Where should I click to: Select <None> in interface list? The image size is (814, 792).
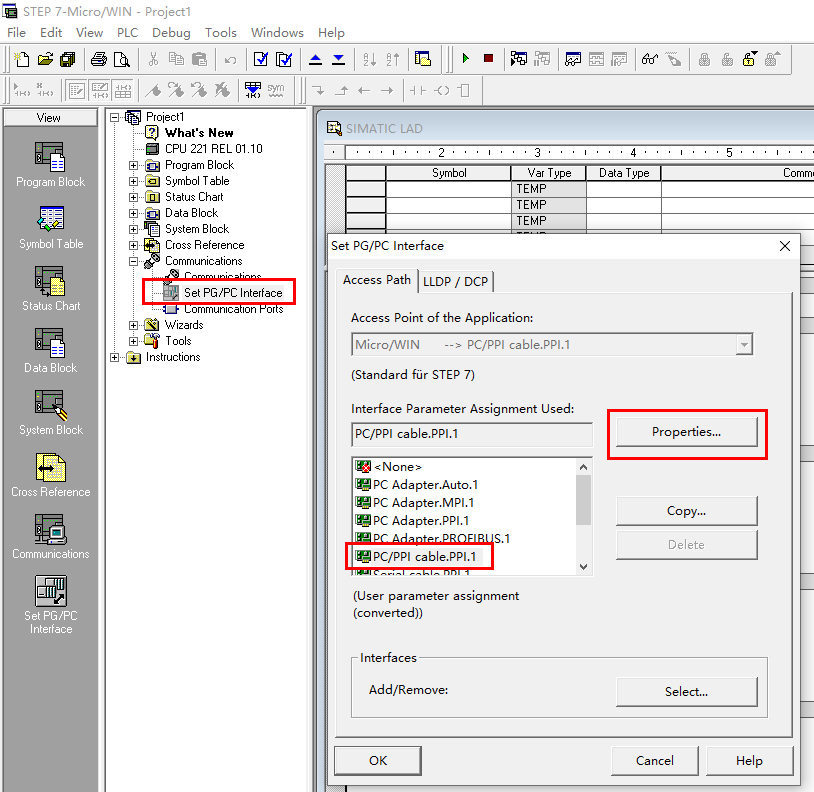point(388,467)
